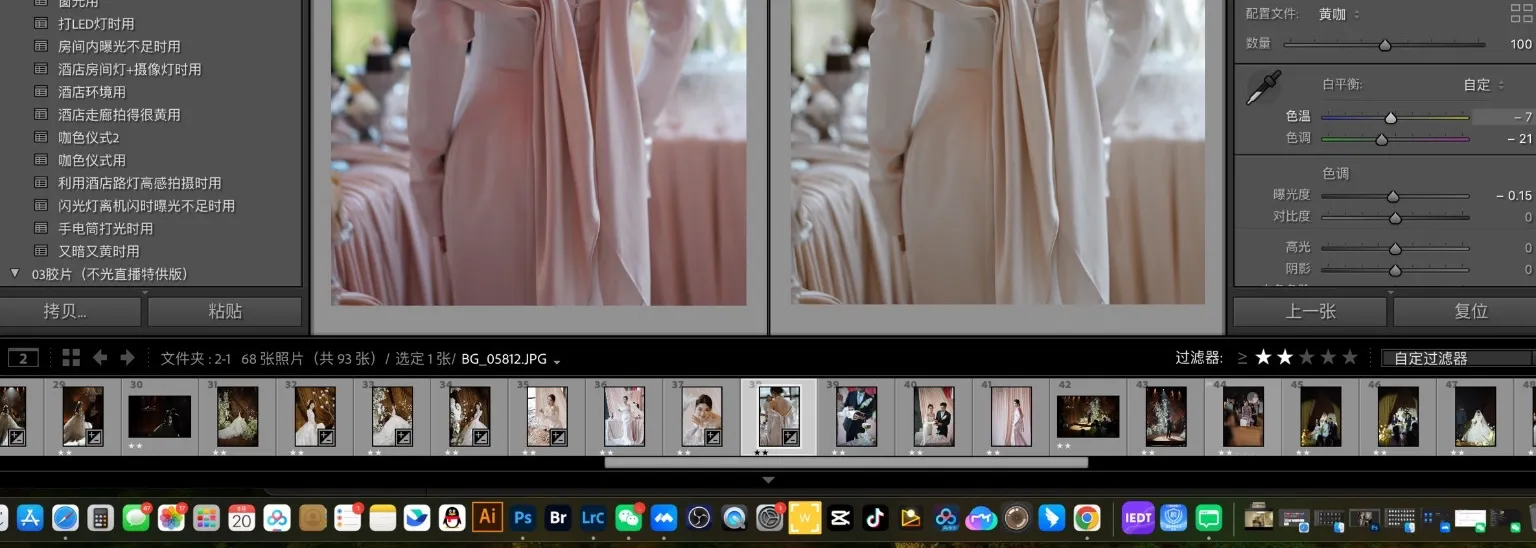Adjust the 色温 temperature slider

(x=1390, y=117)
